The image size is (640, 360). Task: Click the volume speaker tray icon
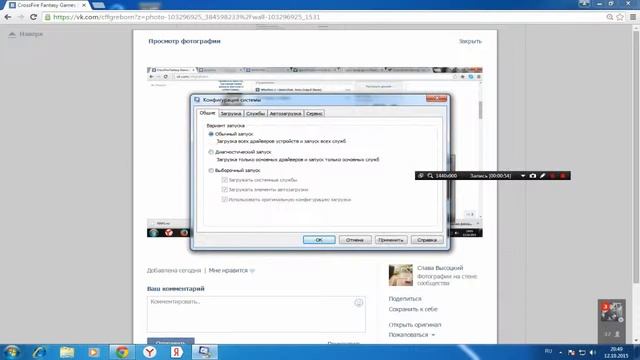(x=593, y=352)
